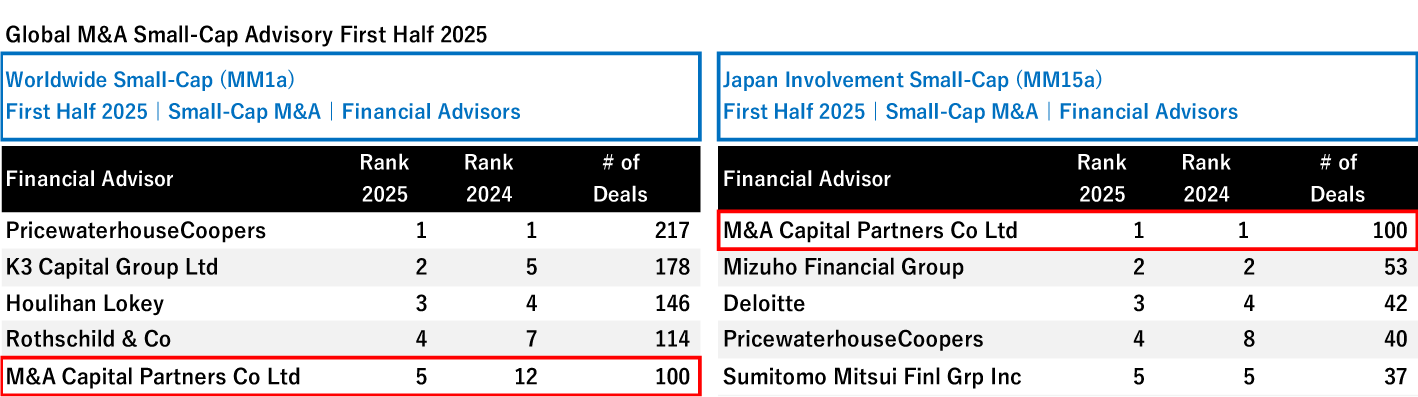This screenshot has height=397, width=1418.
Task: Click Financial Advisor column header in Worldwide table
Action: [90, 179]
